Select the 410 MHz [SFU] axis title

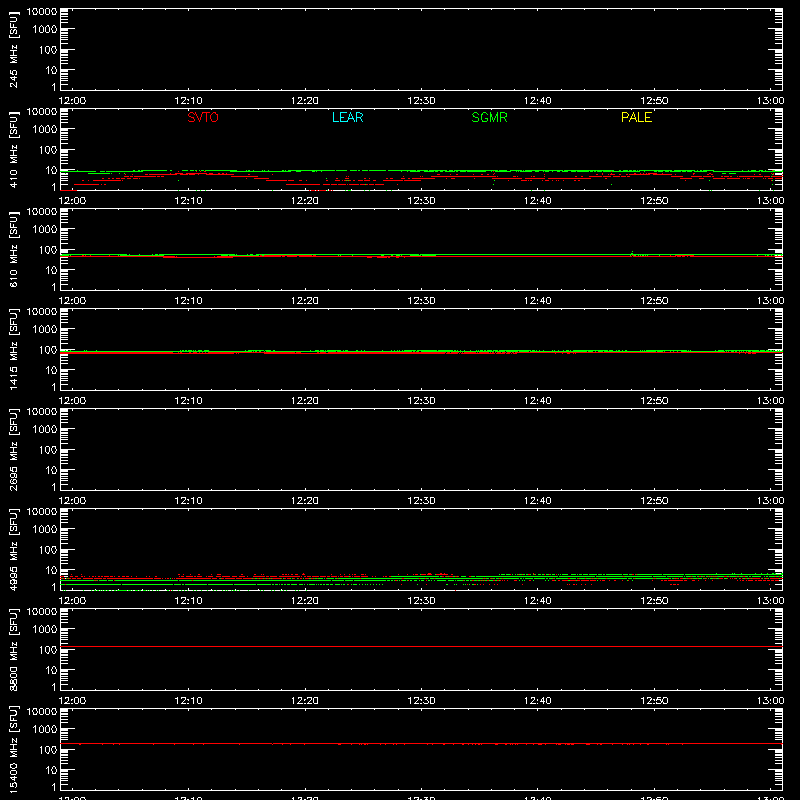(x=14, y=149)
